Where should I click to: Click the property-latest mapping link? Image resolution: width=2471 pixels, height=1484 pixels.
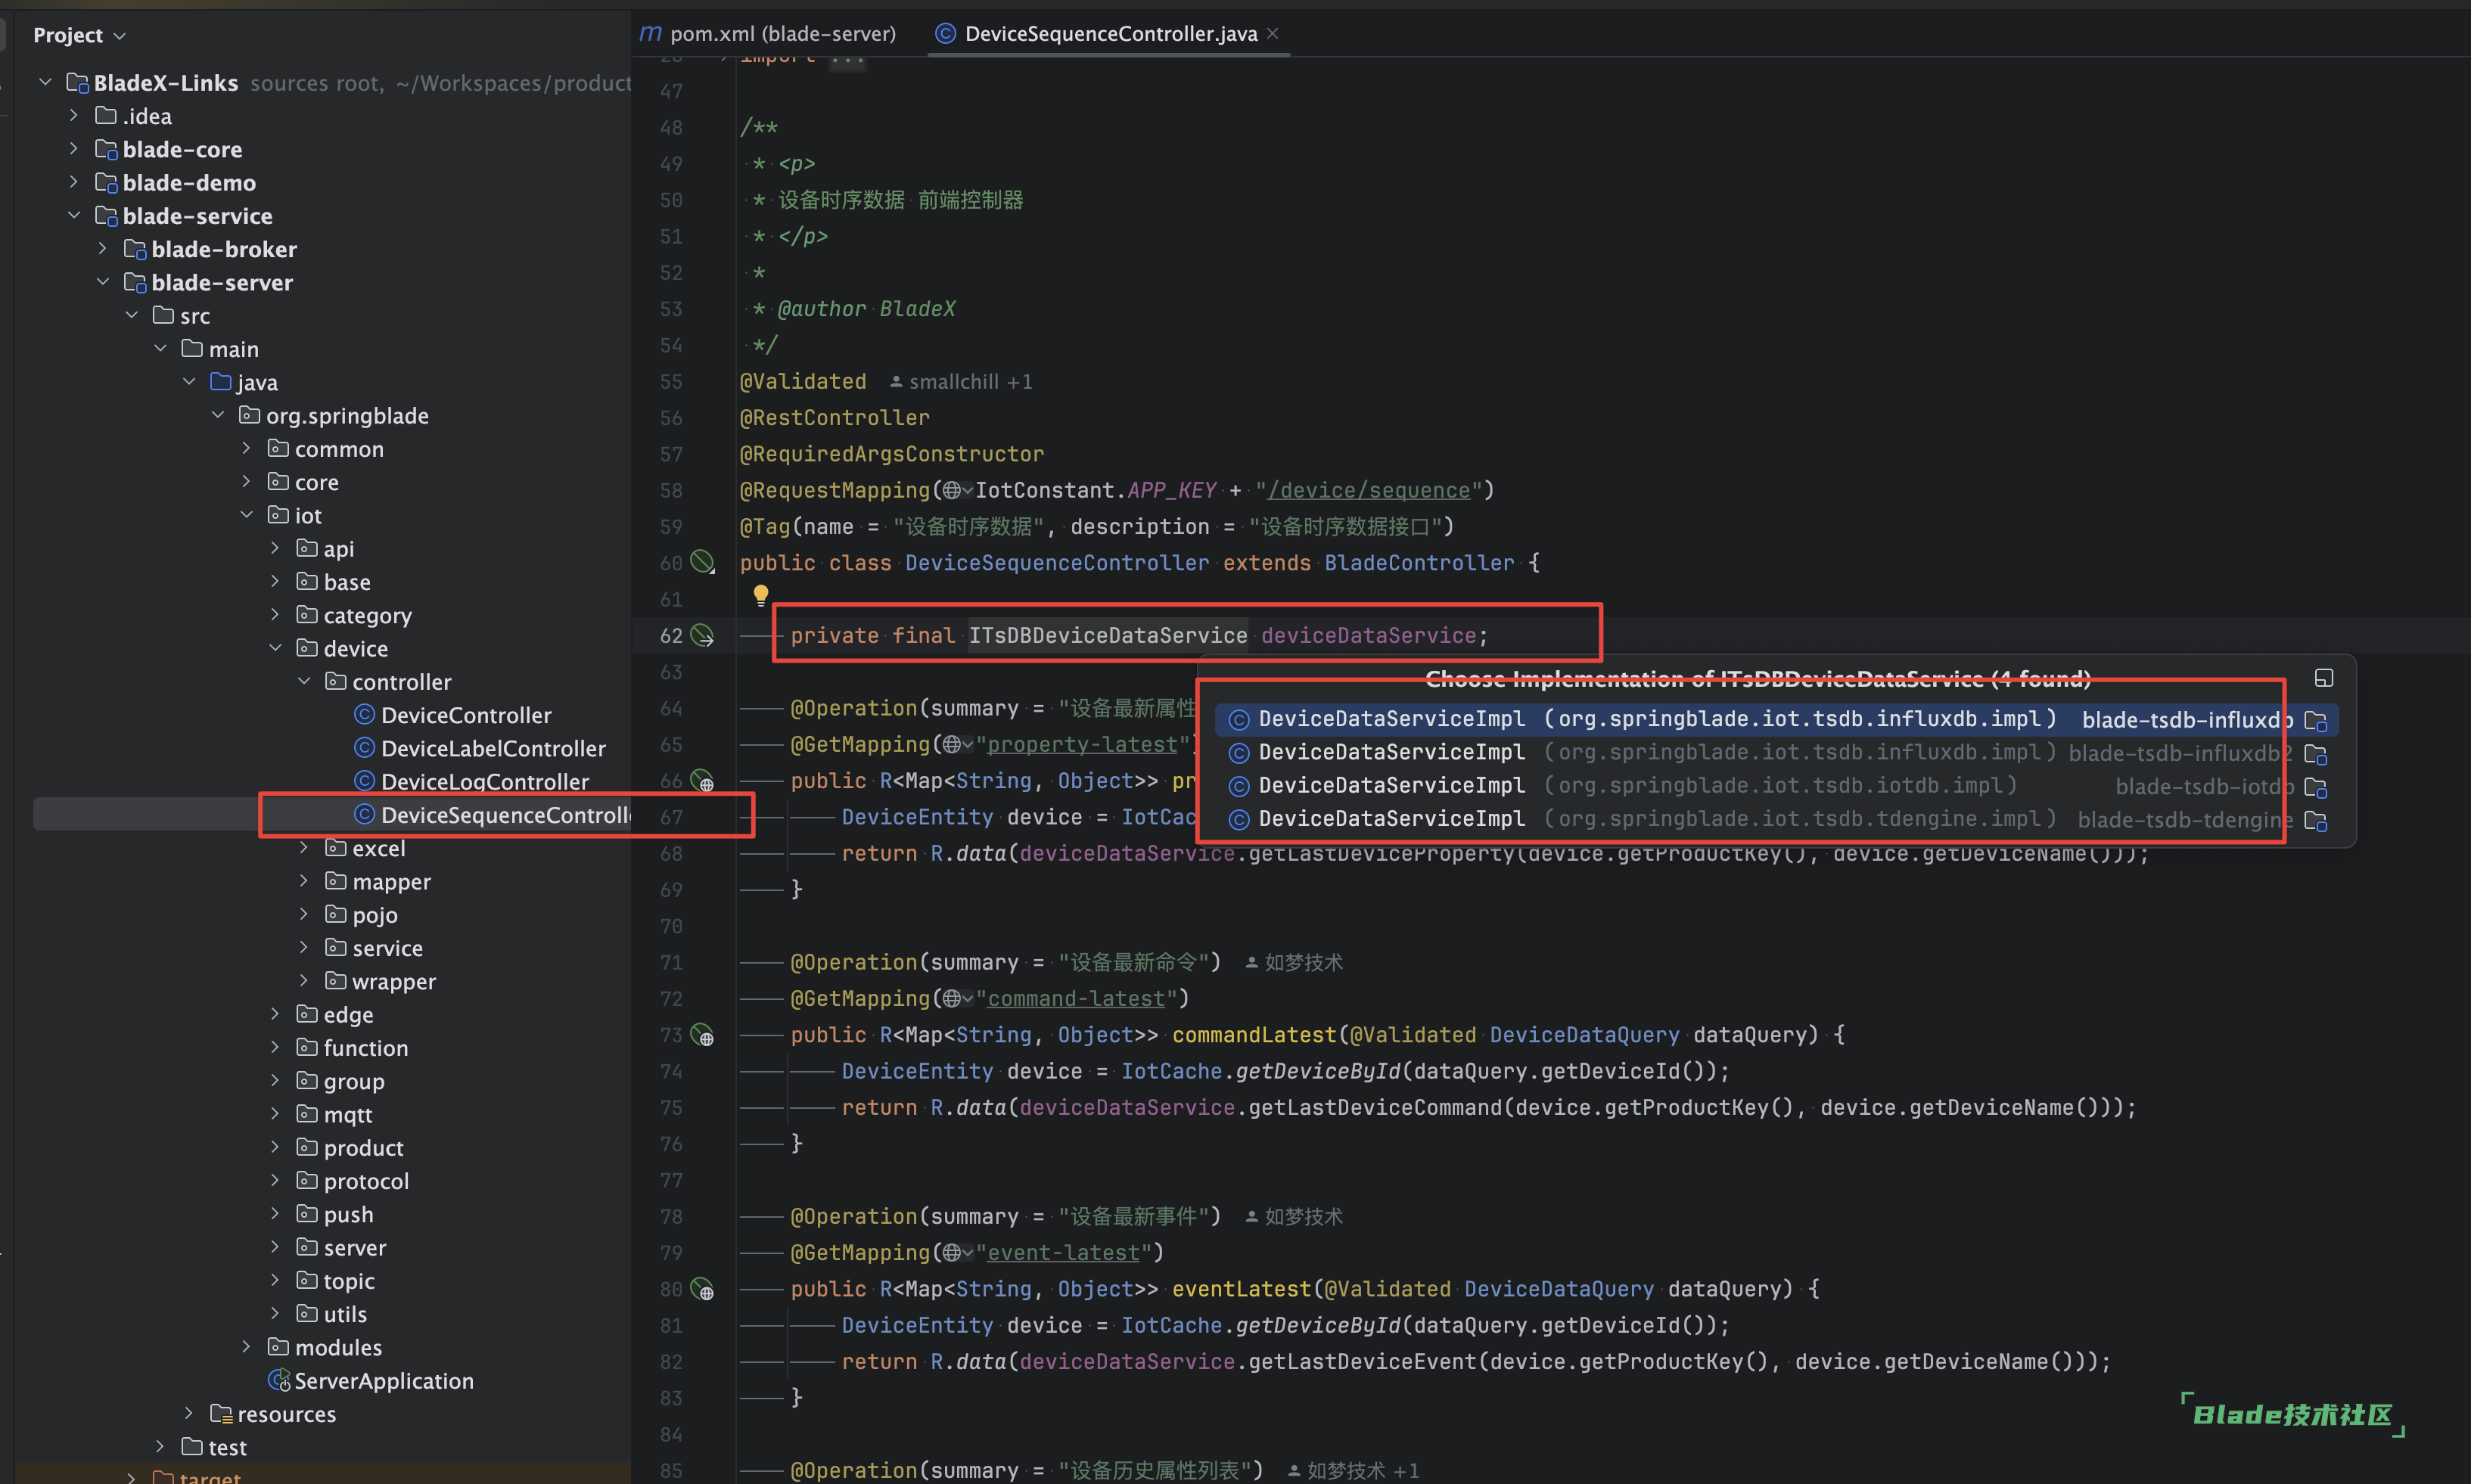click(x=1082, y=744)
